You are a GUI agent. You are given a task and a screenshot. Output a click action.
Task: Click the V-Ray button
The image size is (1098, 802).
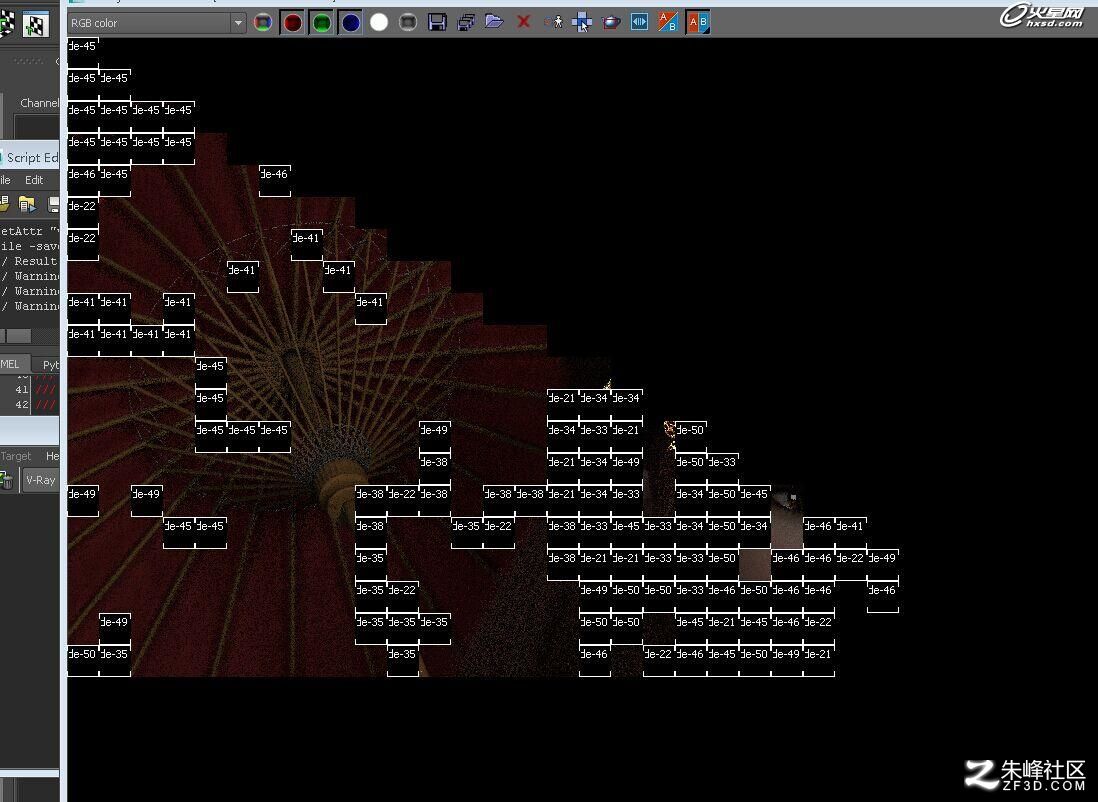(x=41, y=480)
